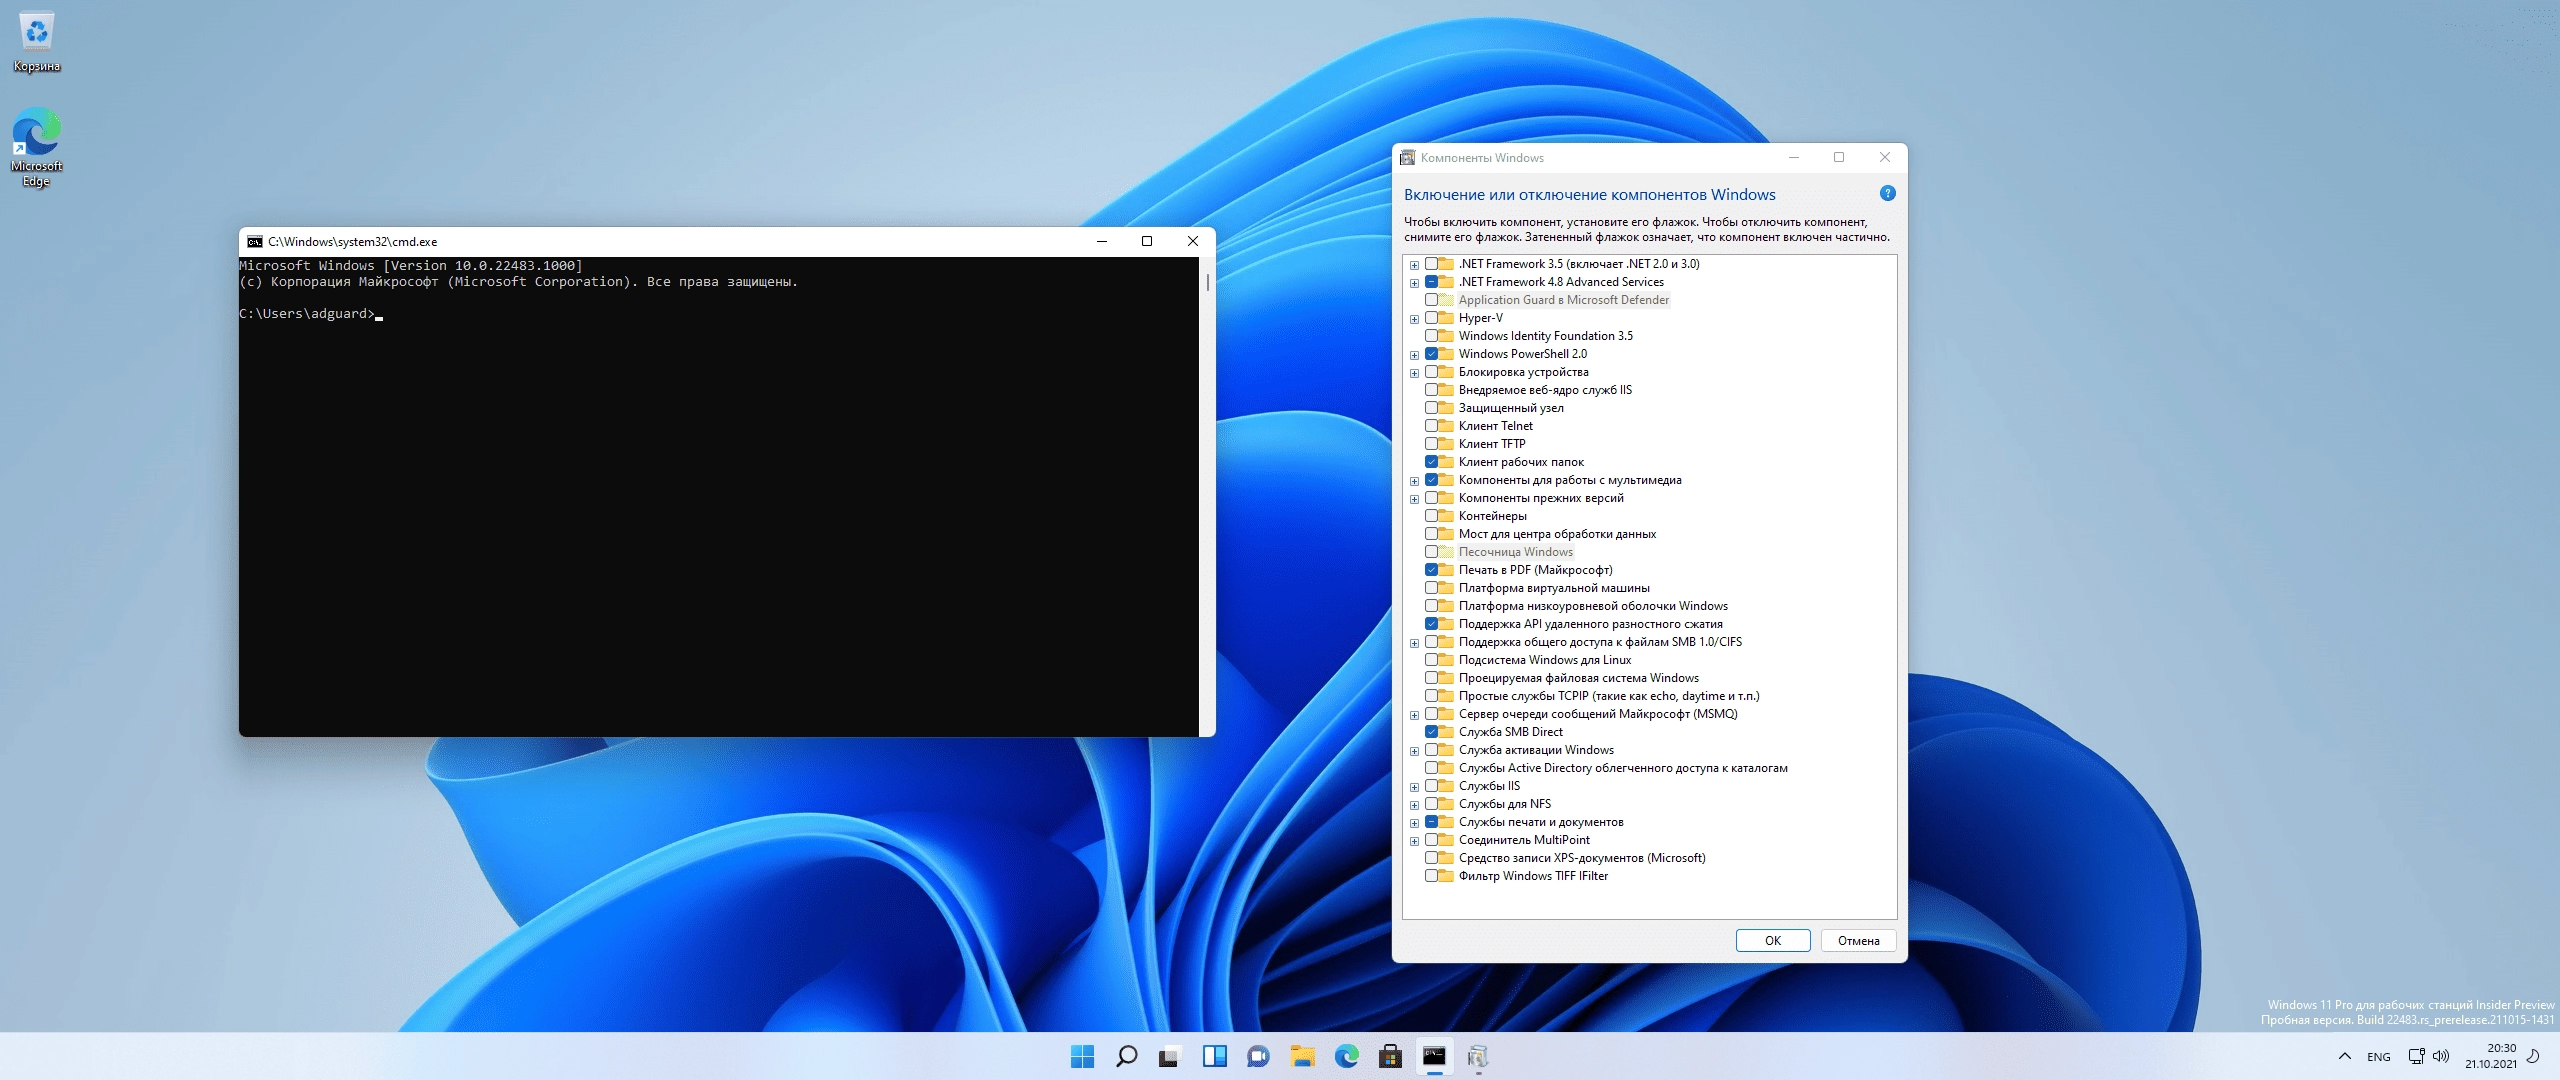The width and height of the screenshot is (2560, 1080).
Task: Click the Контейнеры folder icon
Action: pos(1446,516)
